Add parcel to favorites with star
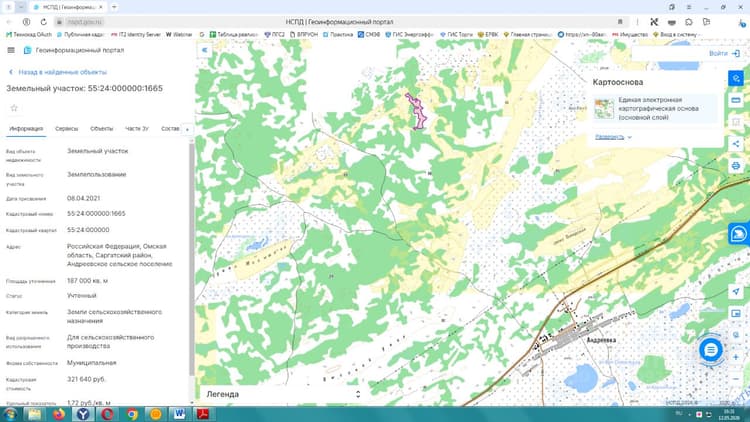 [14, 108]
